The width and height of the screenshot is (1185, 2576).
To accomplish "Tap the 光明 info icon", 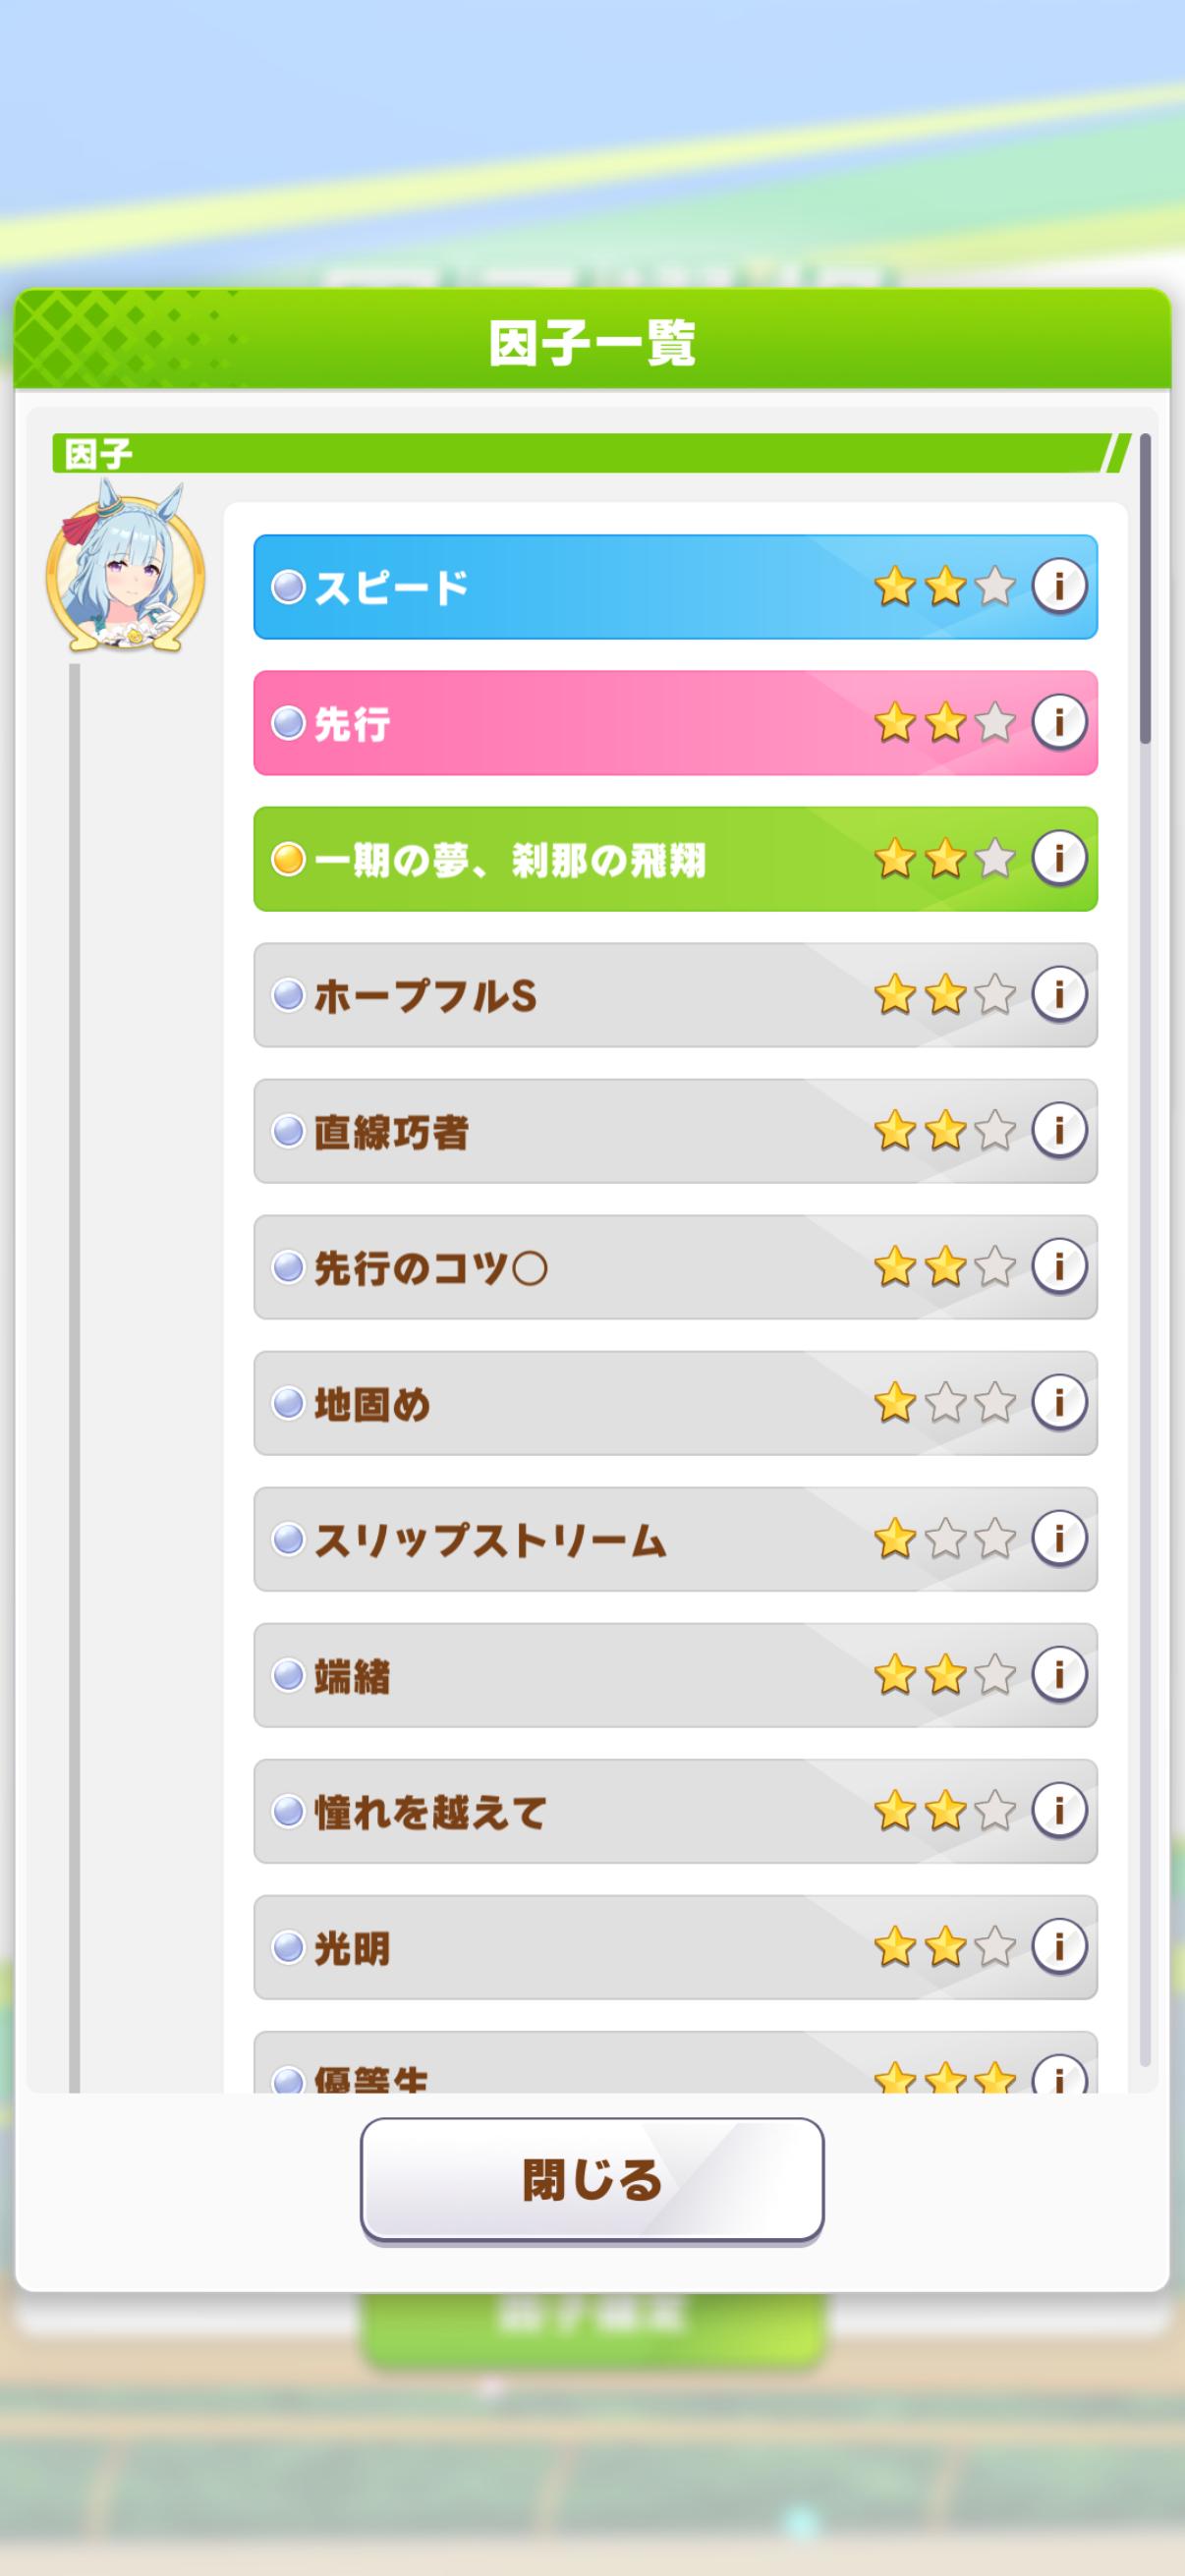I will [1058, 1946].
